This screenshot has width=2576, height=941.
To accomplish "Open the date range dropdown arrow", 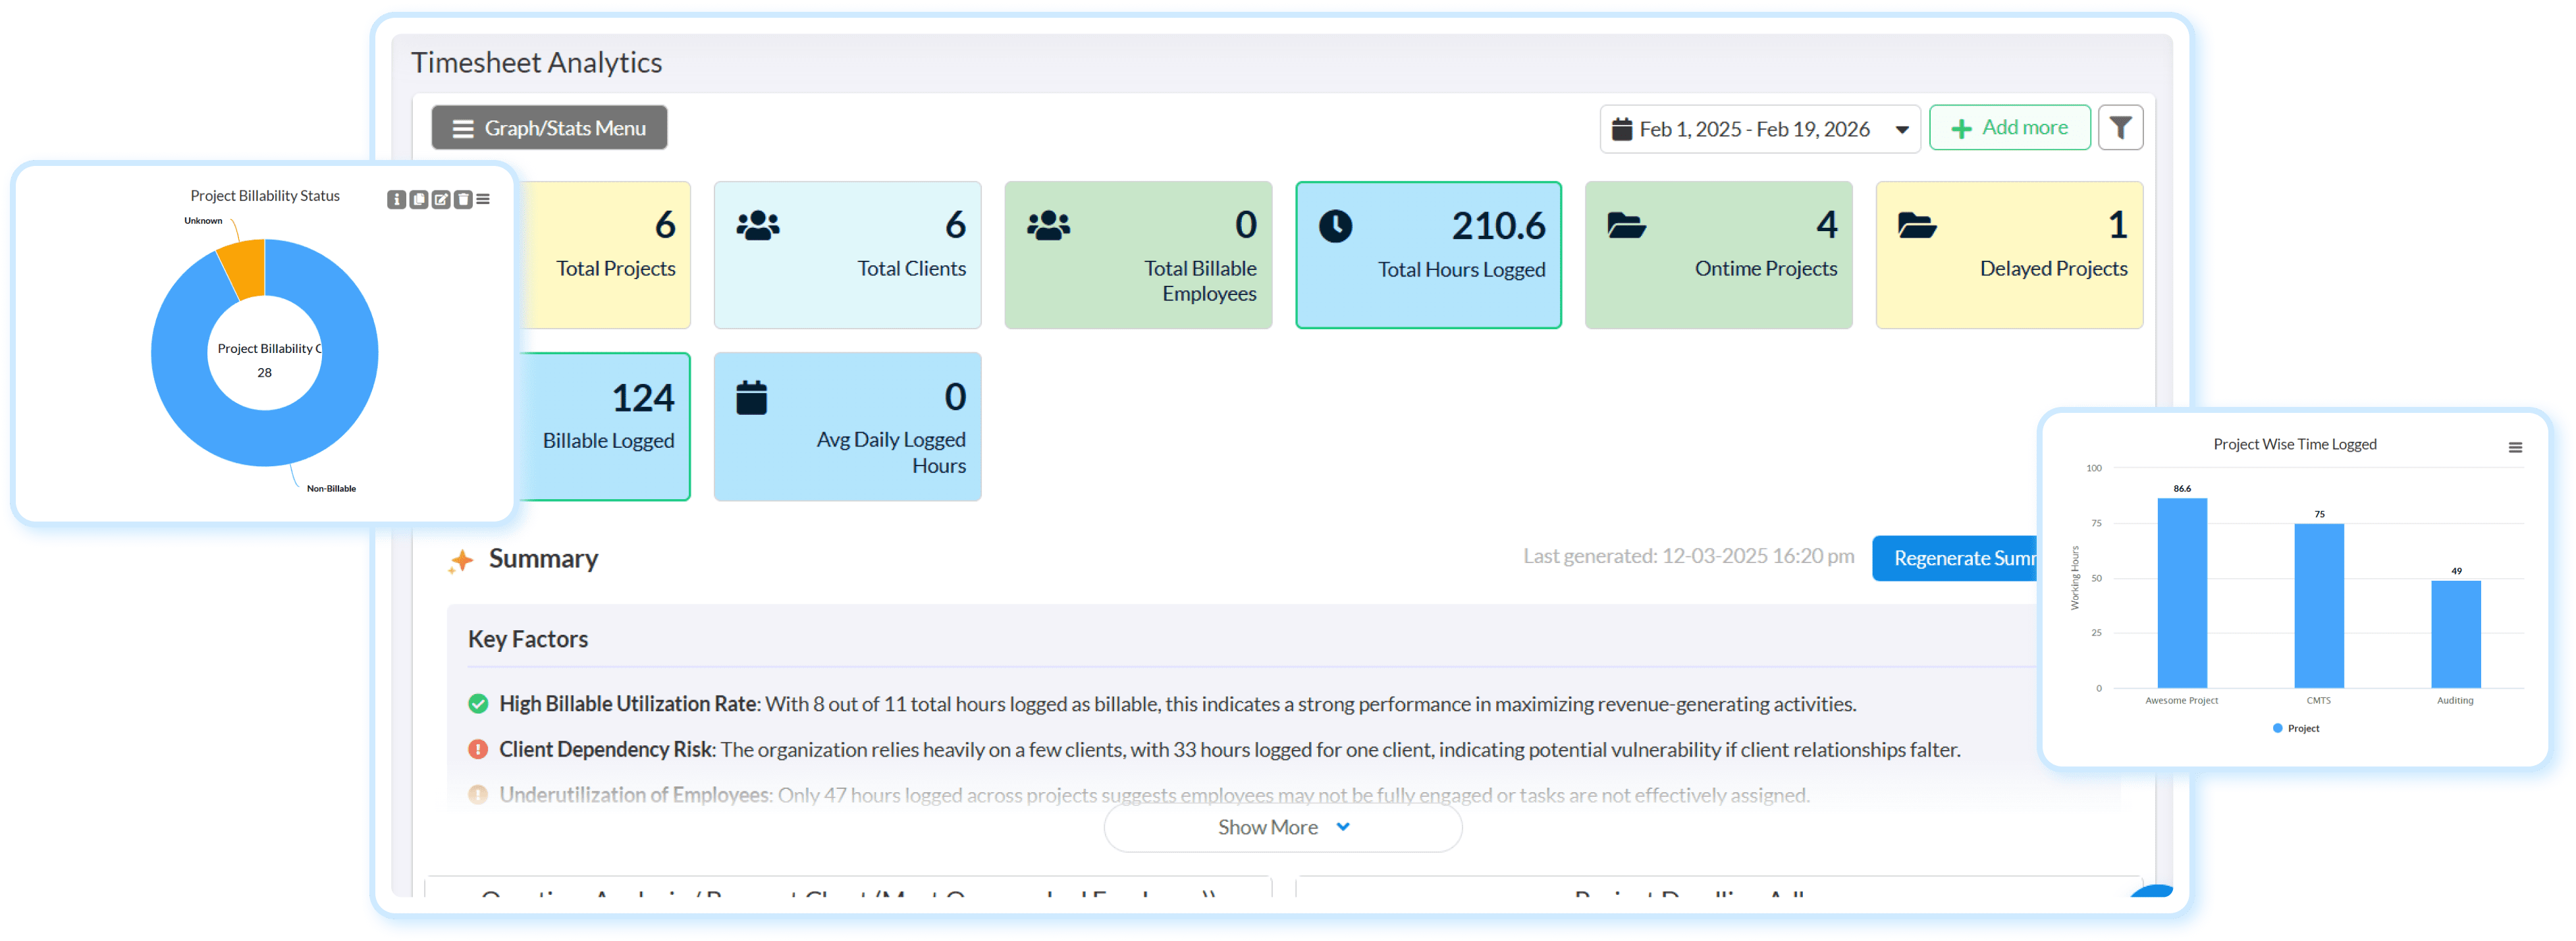I will pyautogui.click(x=1901, y=130).
